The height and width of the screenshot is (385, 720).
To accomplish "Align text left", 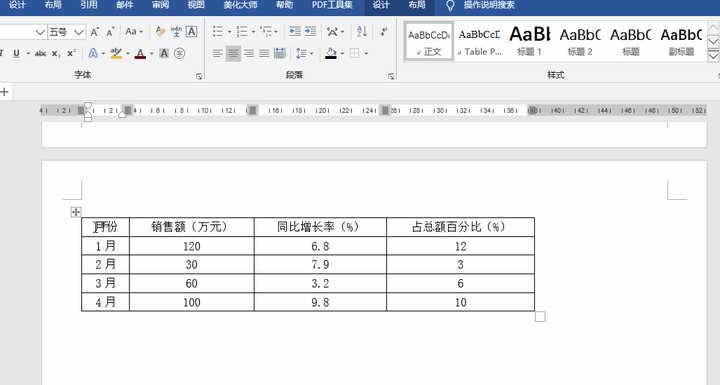I will coord(218,54).
